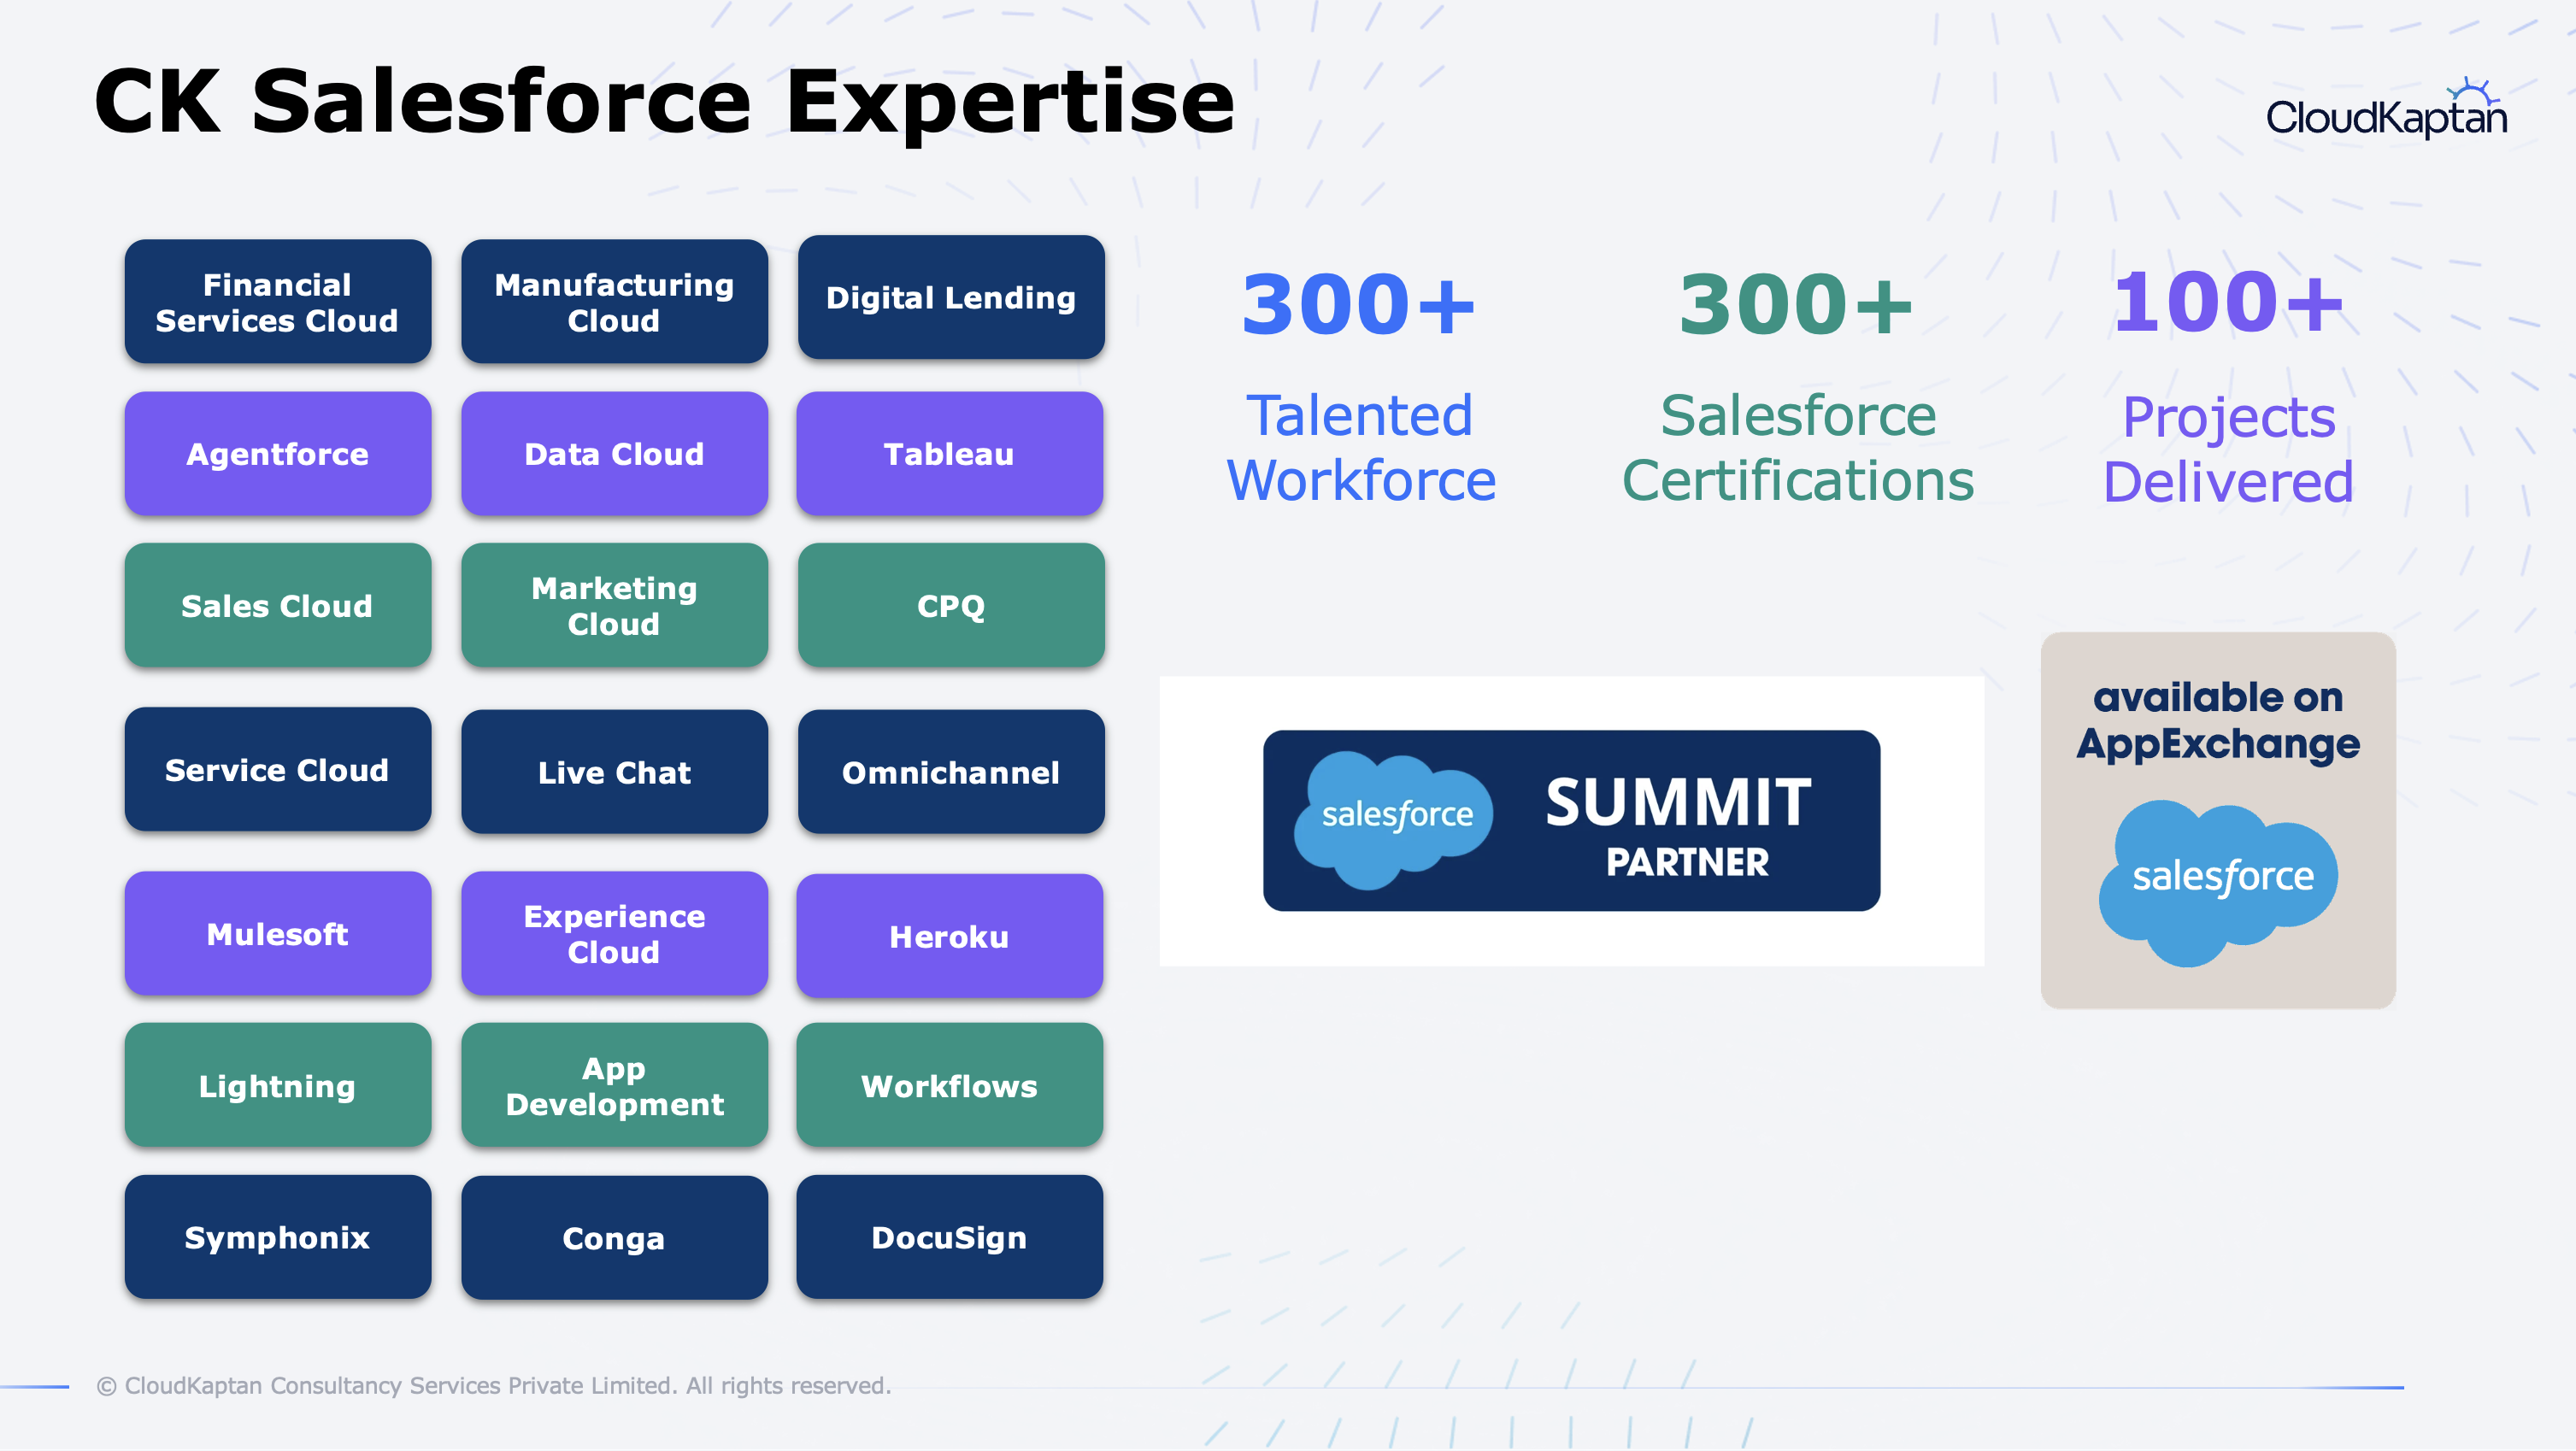Click the Sales Cloud tile
The width and height of the screenshot is (2576, 1451).
278,605
